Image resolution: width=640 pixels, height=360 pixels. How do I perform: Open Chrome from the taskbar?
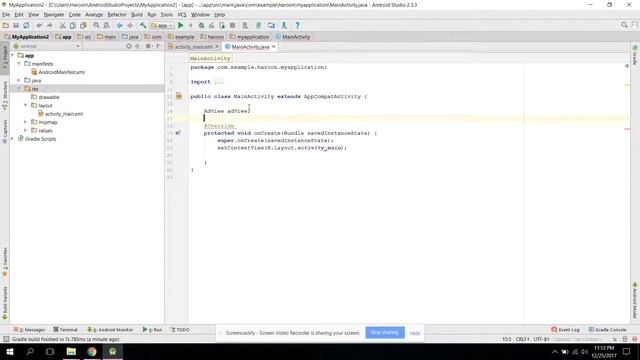(x=92, y=351)
